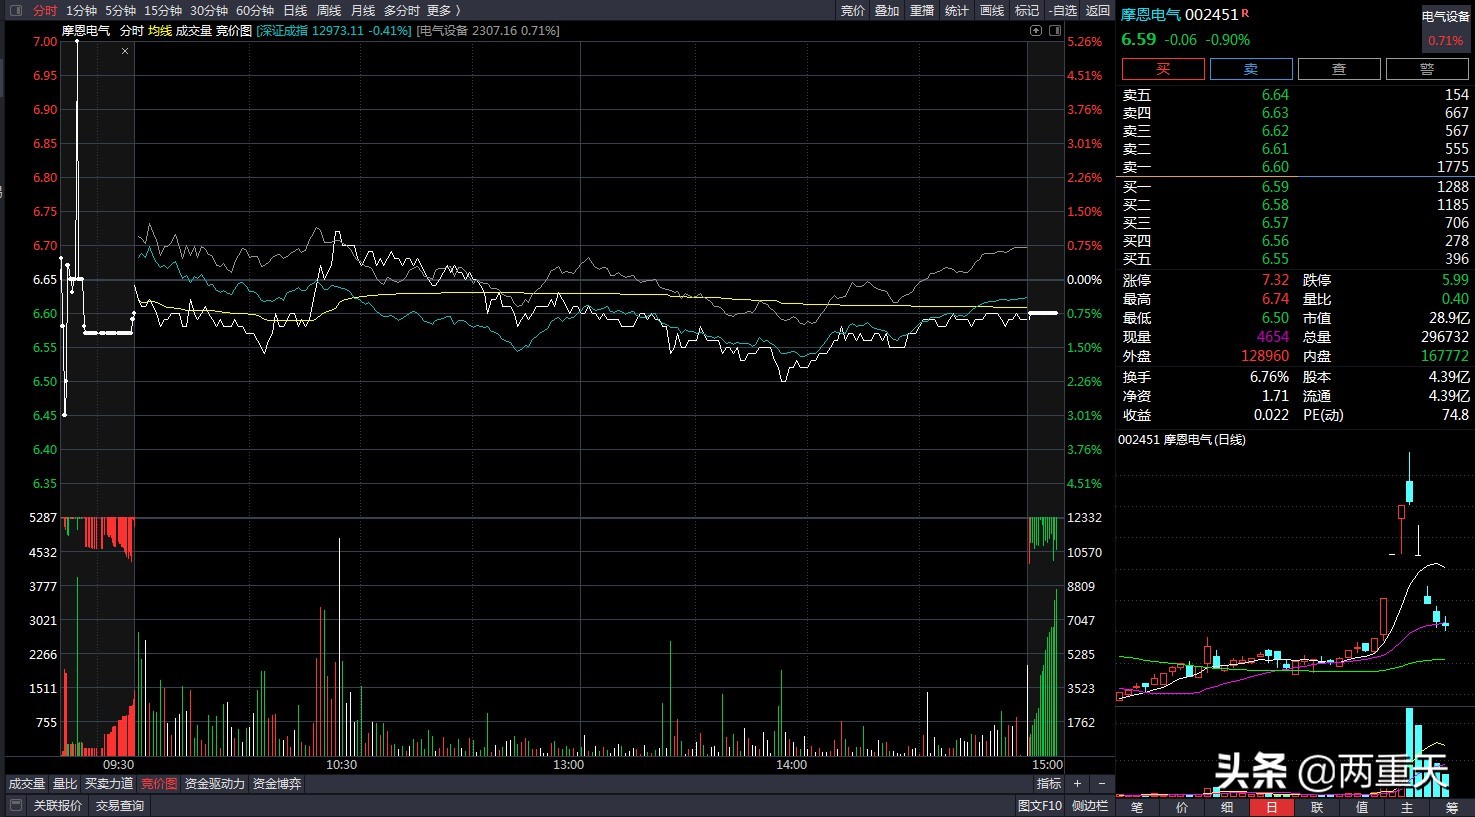The image size is (1475, 817).
Task: Click the red 买 buy button
Action: (x=1163, y=69)
